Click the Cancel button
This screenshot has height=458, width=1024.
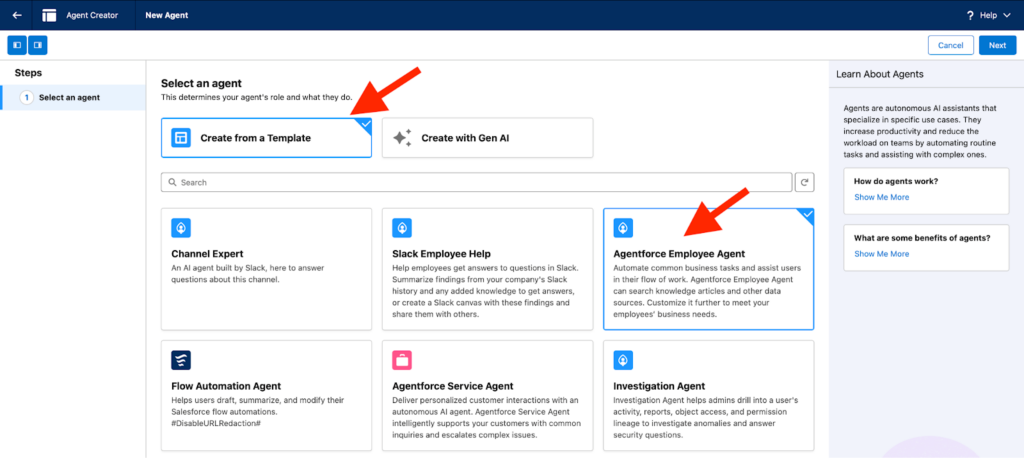(x=950, y=45)
